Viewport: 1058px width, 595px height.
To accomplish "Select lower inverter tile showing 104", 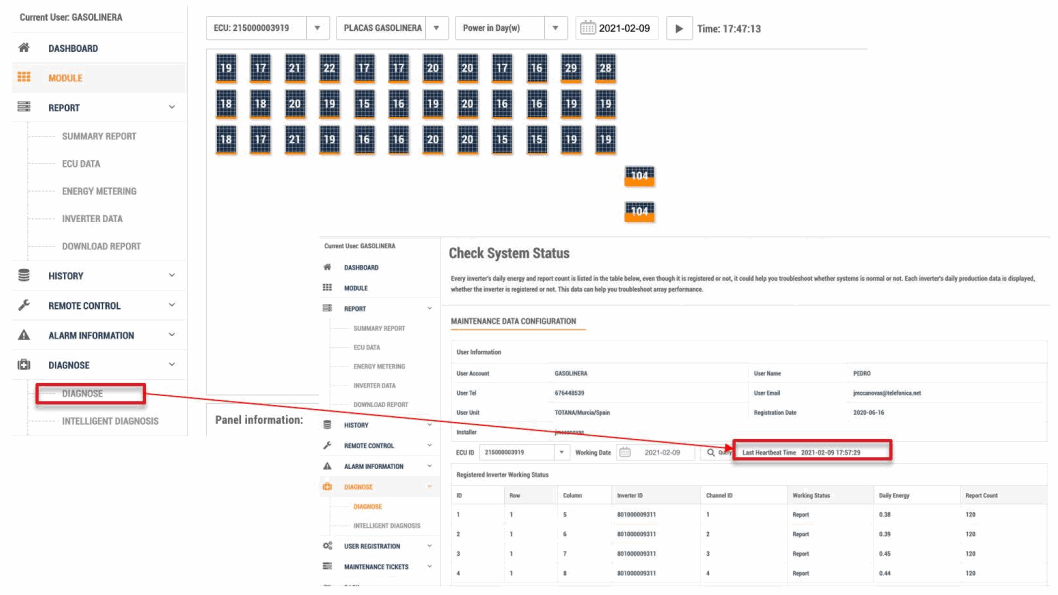I will pyautogui.click(x=639, y=212).
